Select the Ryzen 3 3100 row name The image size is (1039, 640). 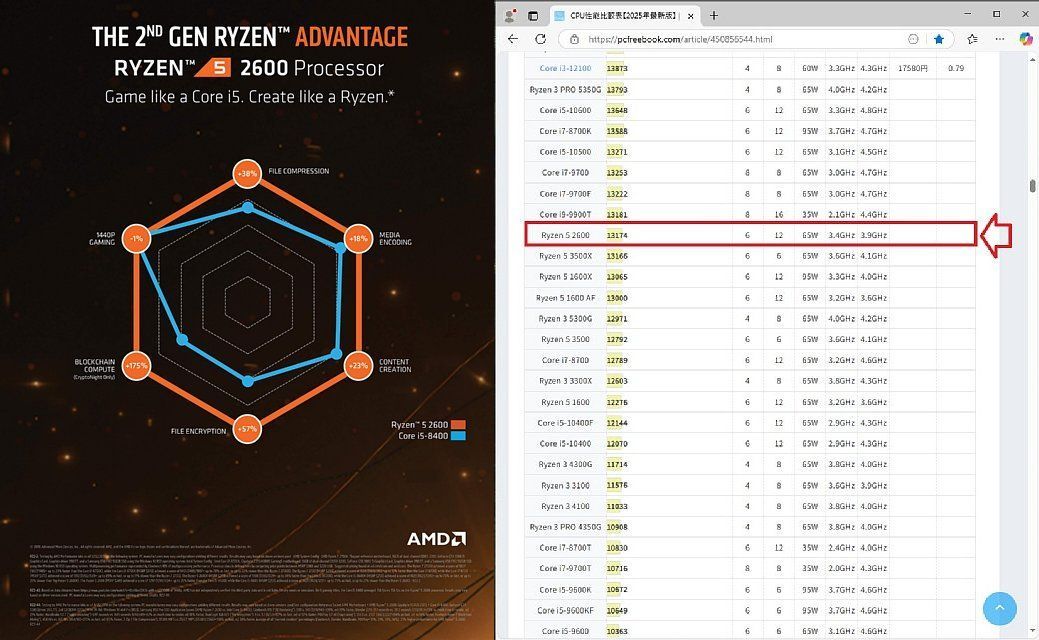point(565,486)
